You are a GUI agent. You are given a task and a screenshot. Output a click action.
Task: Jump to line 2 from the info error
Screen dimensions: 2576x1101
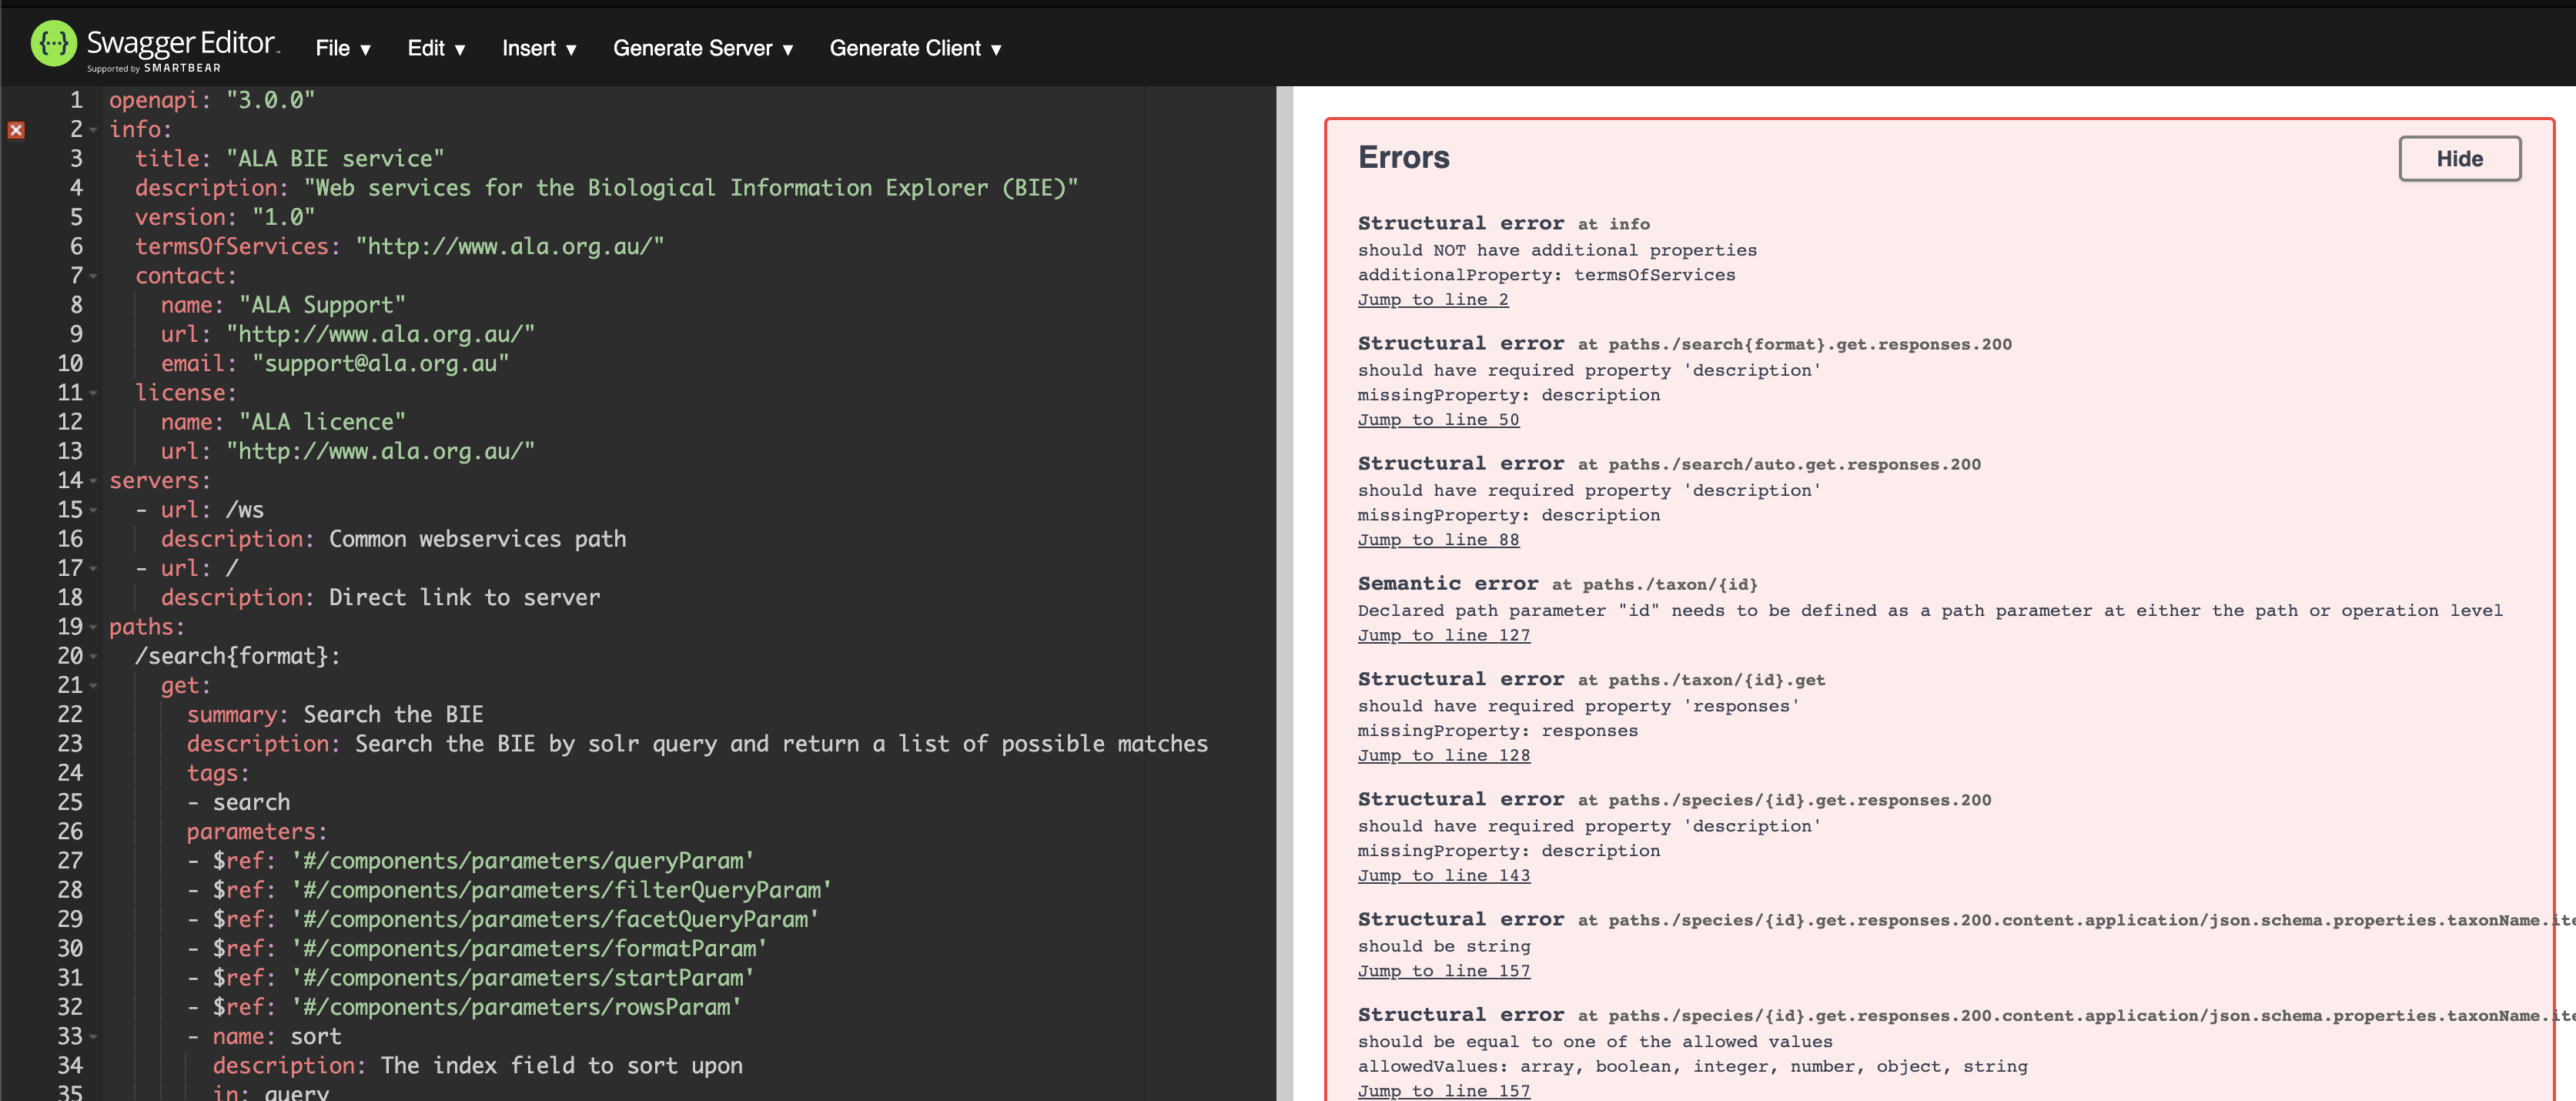tap(1433, 298)
